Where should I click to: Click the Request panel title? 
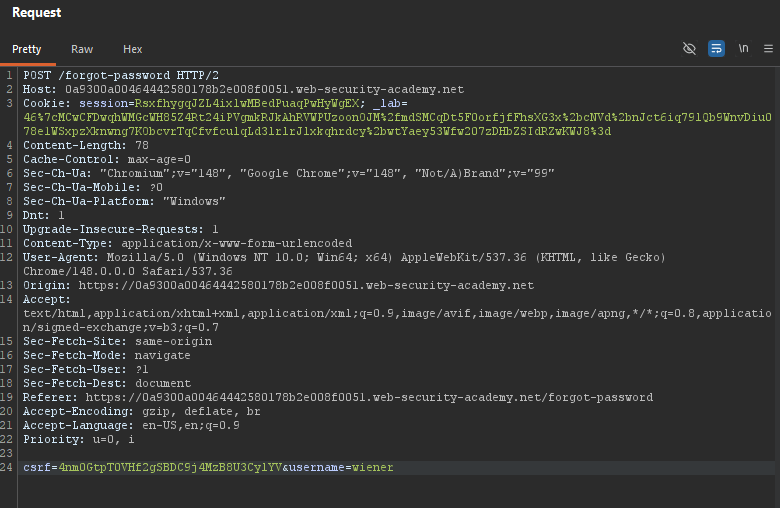click(x=36, y=12)
